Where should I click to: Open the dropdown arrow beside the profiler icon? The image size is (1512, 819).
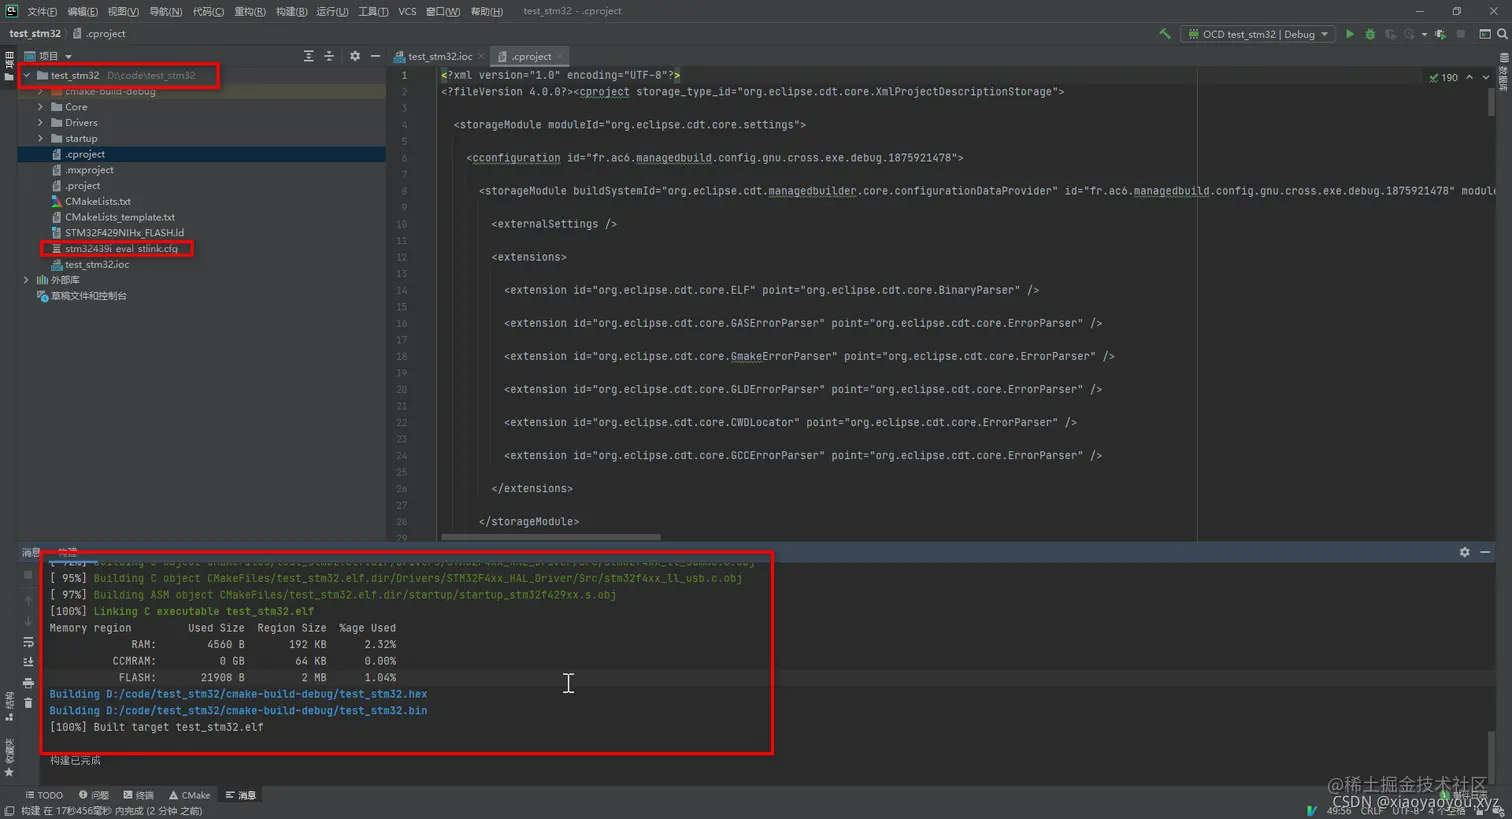point(1424,34)
